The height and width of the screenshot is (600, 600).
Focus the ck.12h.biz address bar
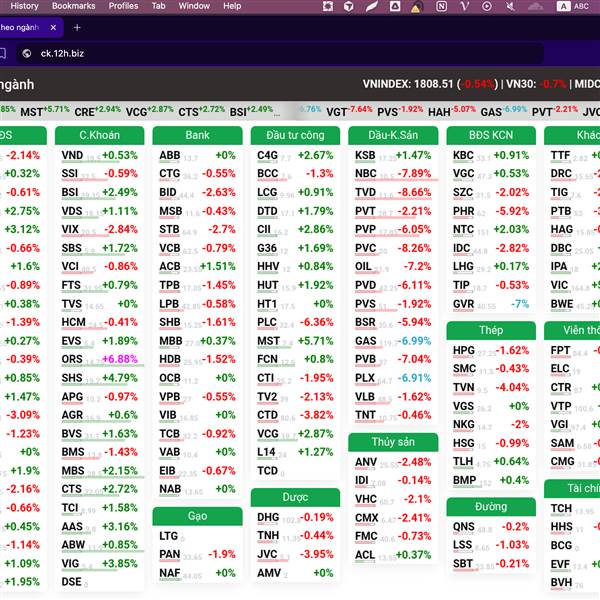pos(279,54)
